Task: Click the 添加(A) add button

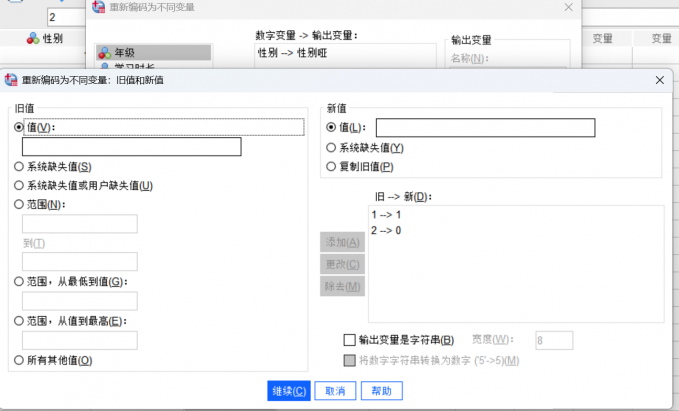Action: [342, 242]
